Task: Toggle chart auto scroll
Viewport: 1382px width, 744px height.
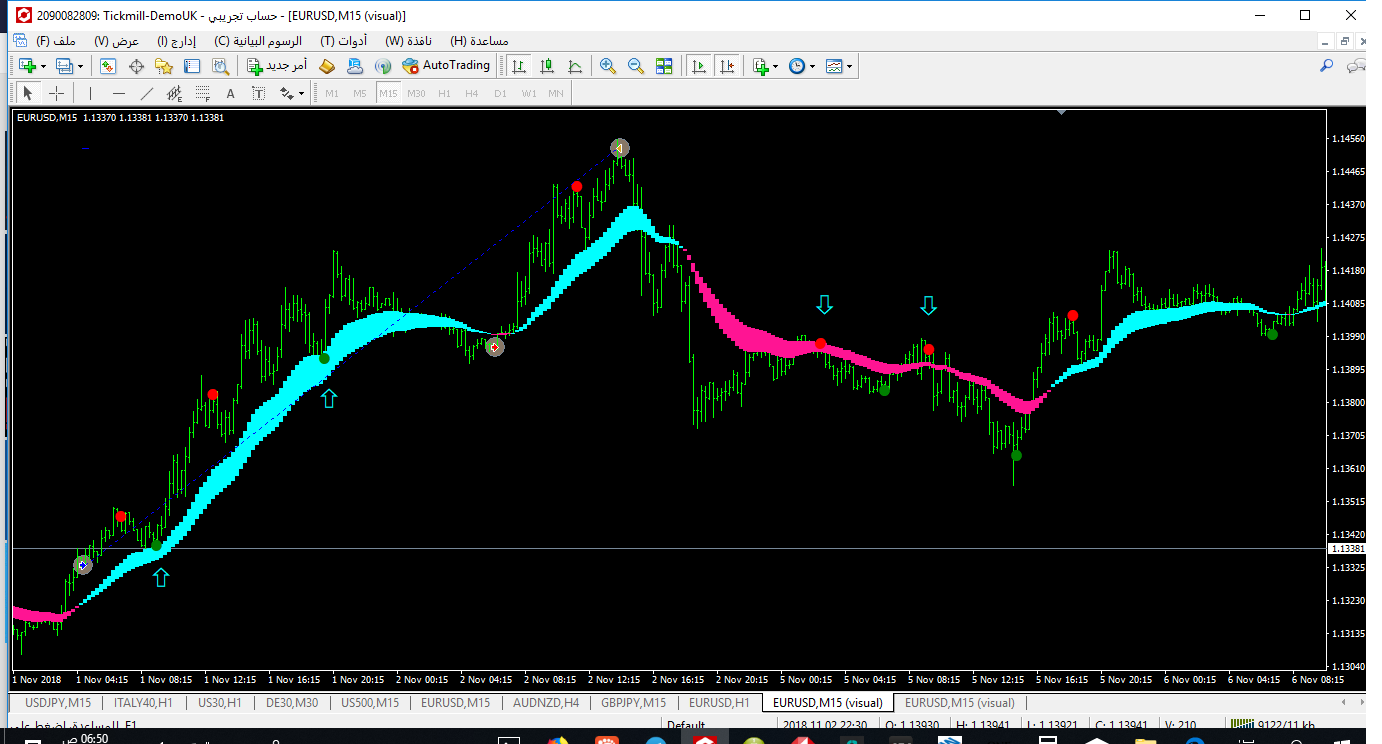Action: coord(699,66)
